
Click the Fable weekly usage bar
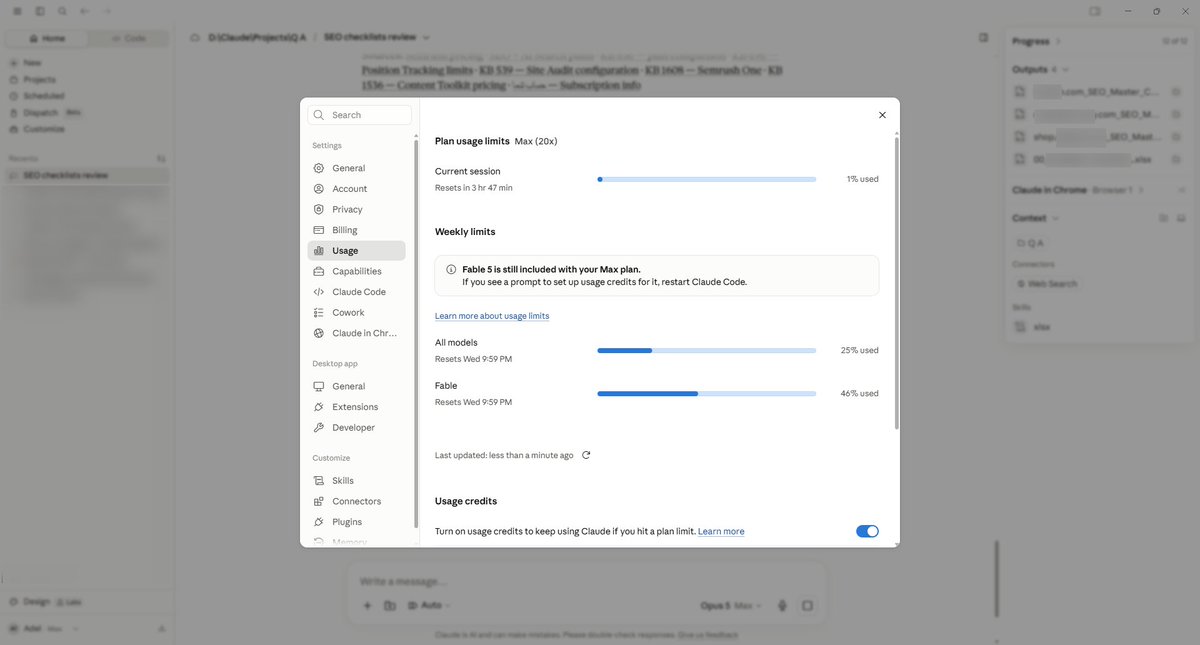[707, 394]
